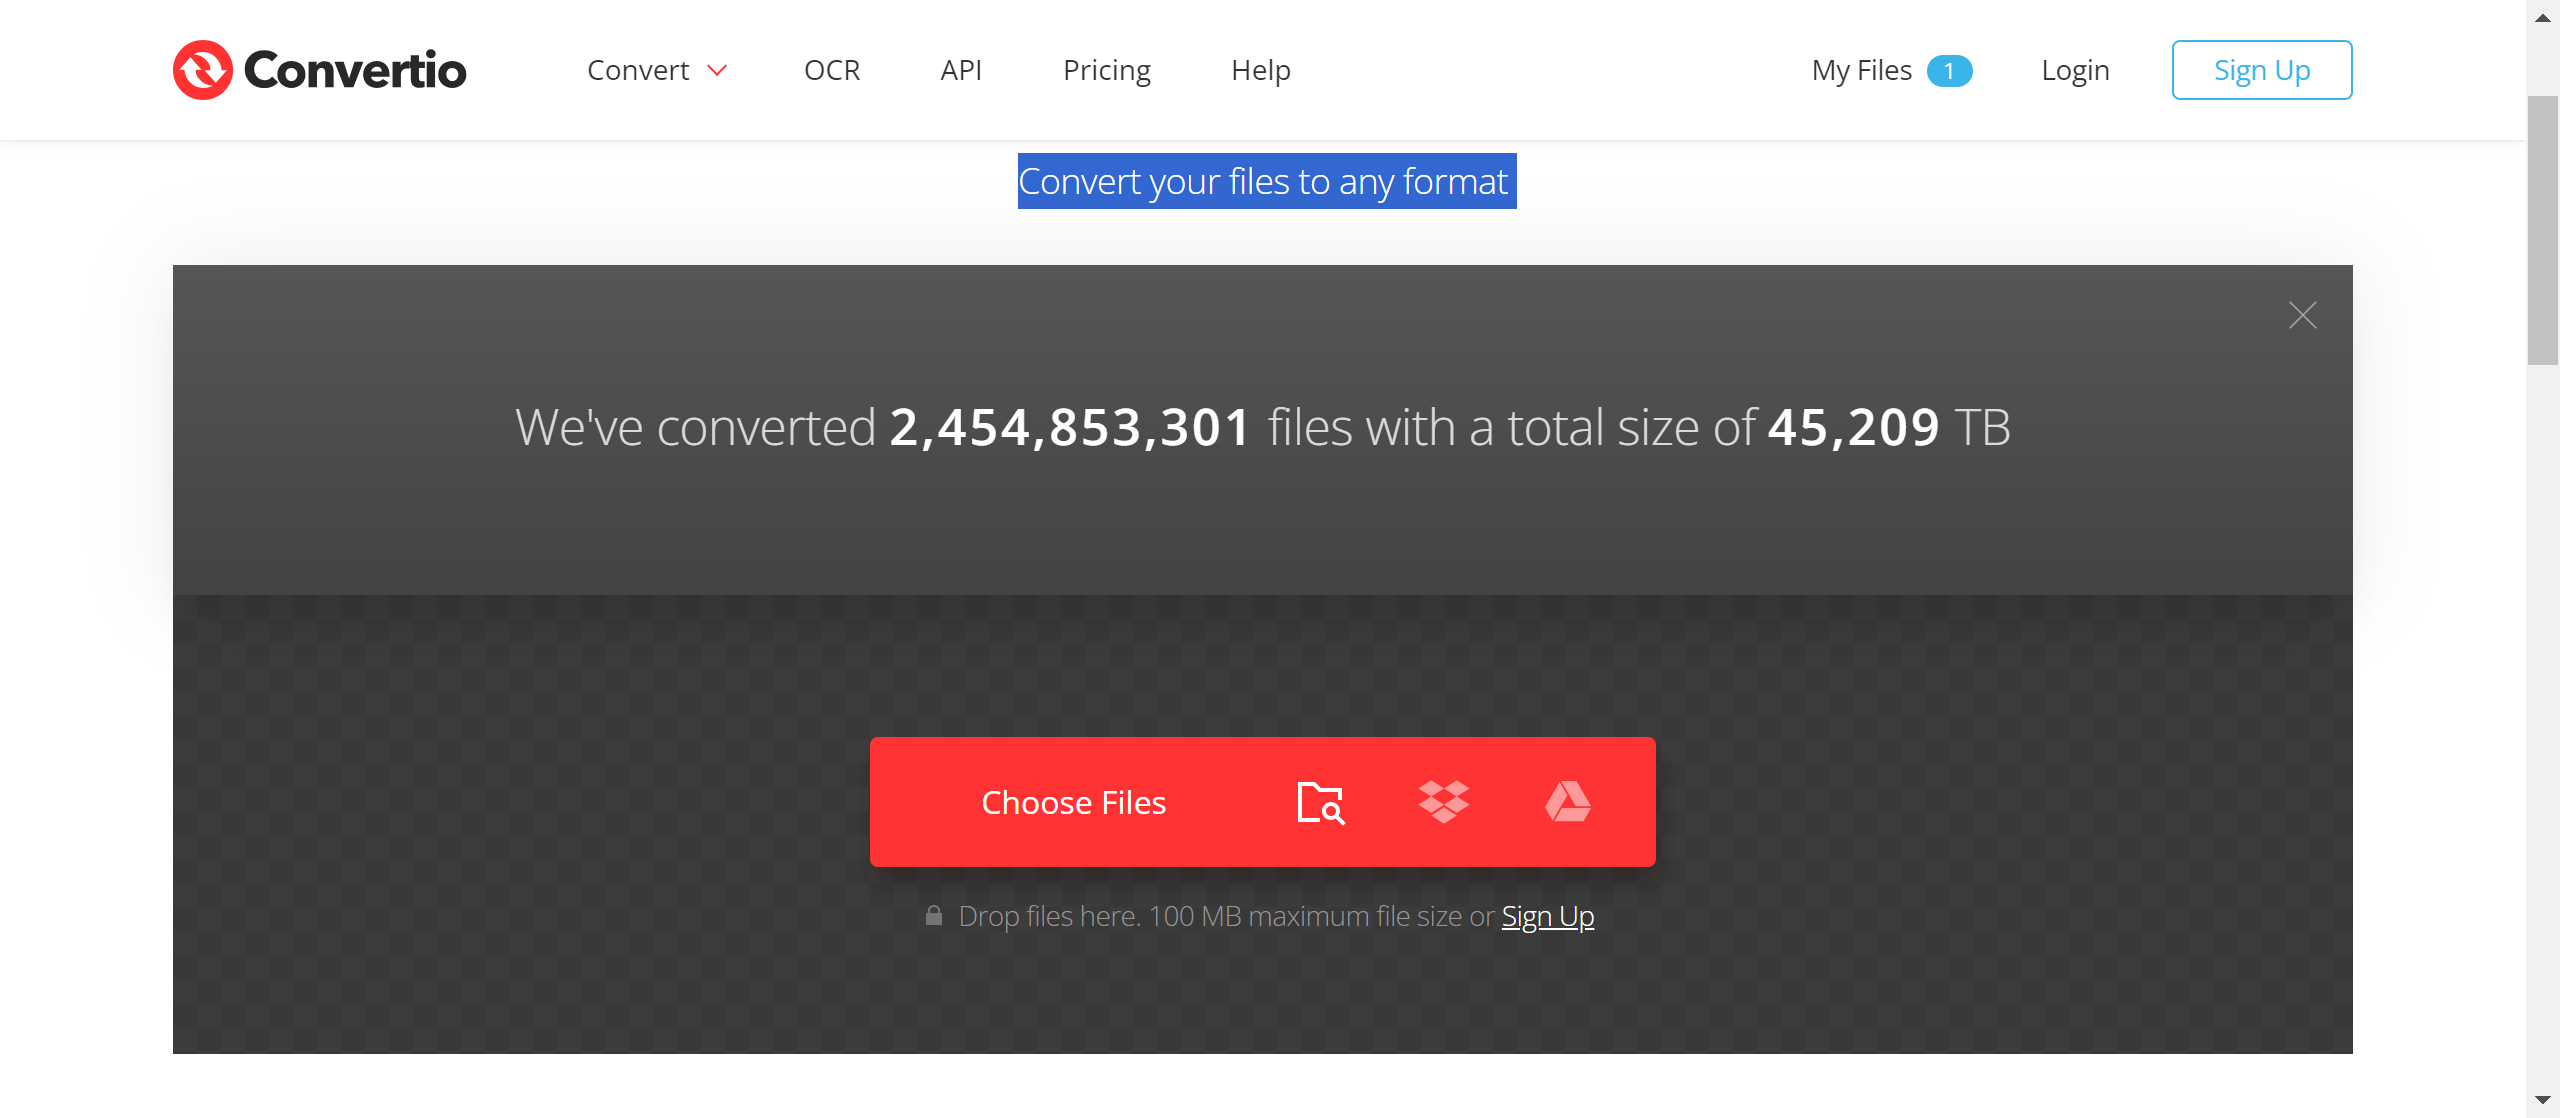
Task: Expand the Convert menu dropdown
Action: [x=639, y=70]
